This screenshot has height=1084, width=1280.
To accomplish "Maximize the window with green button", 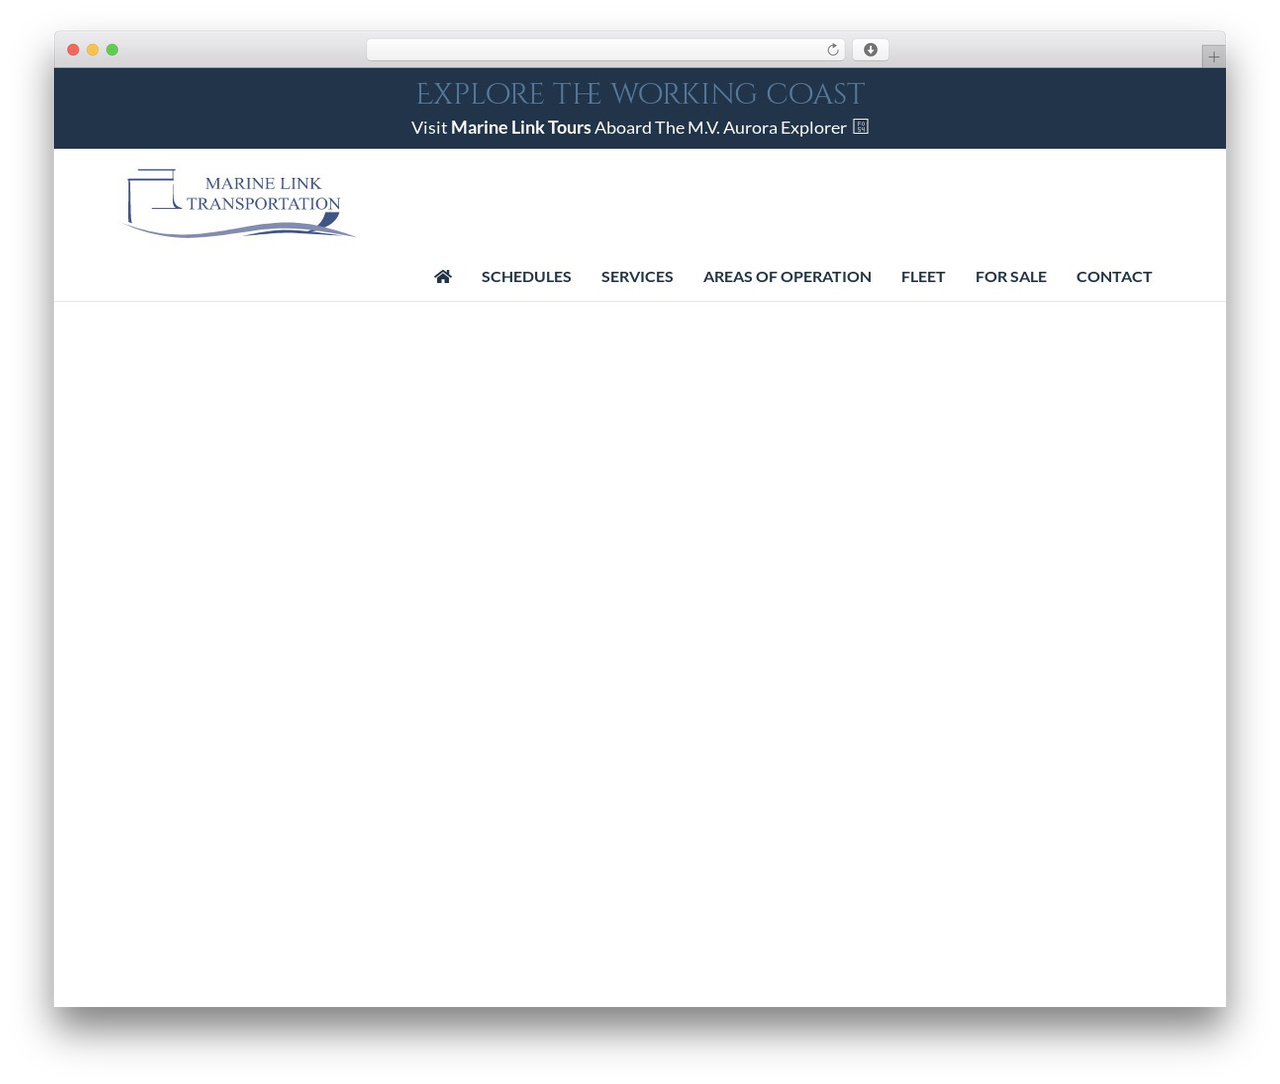I will pyautogui.click(x=112, y=50).
